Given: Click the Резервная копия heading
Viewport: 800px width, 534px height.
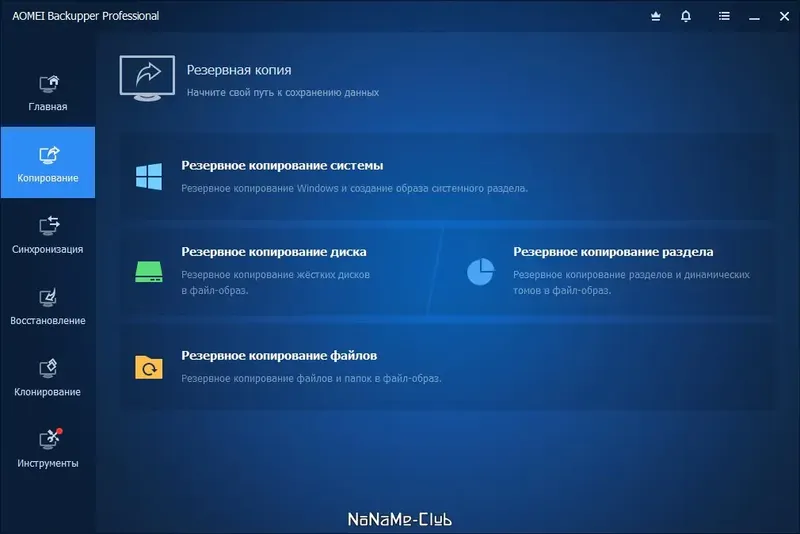Looking at the screenshot, I should (239, 70).
